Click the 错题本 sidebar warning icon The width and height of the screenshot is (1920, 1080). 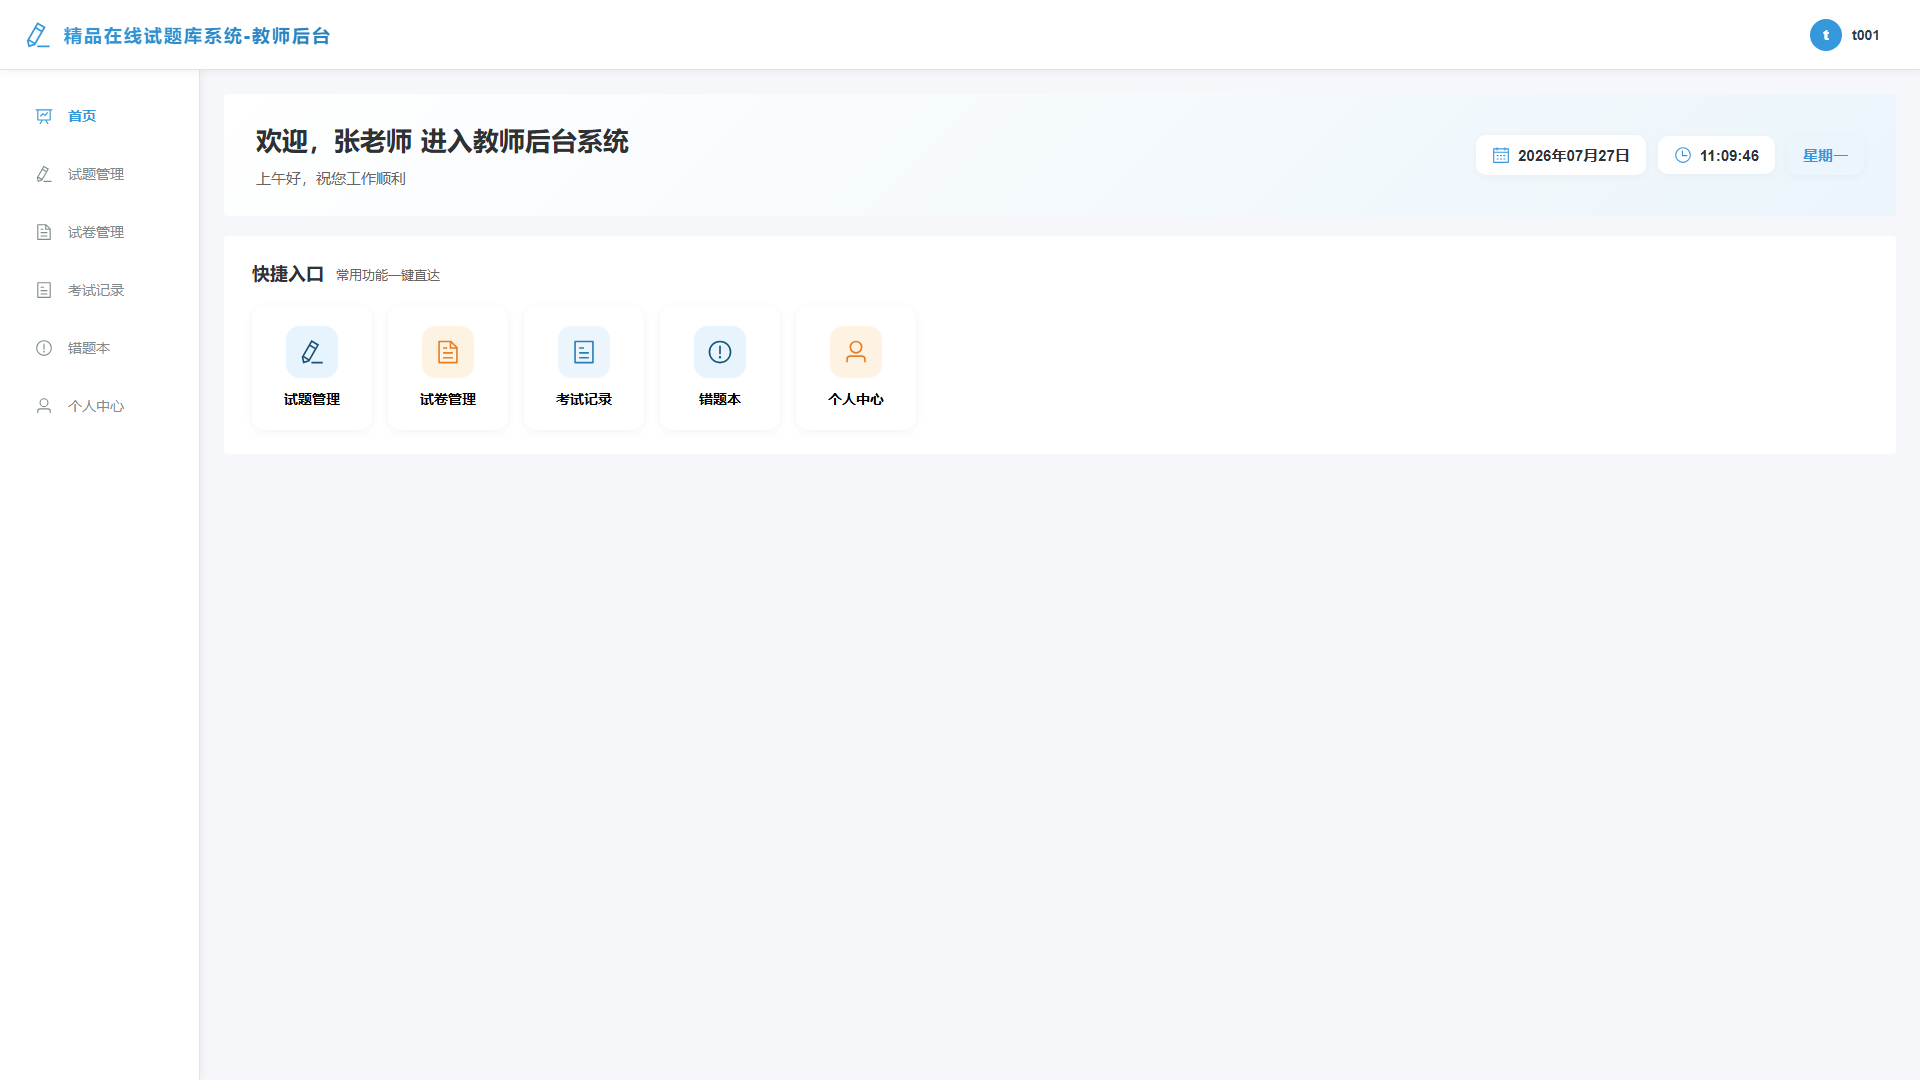[44, 348]
